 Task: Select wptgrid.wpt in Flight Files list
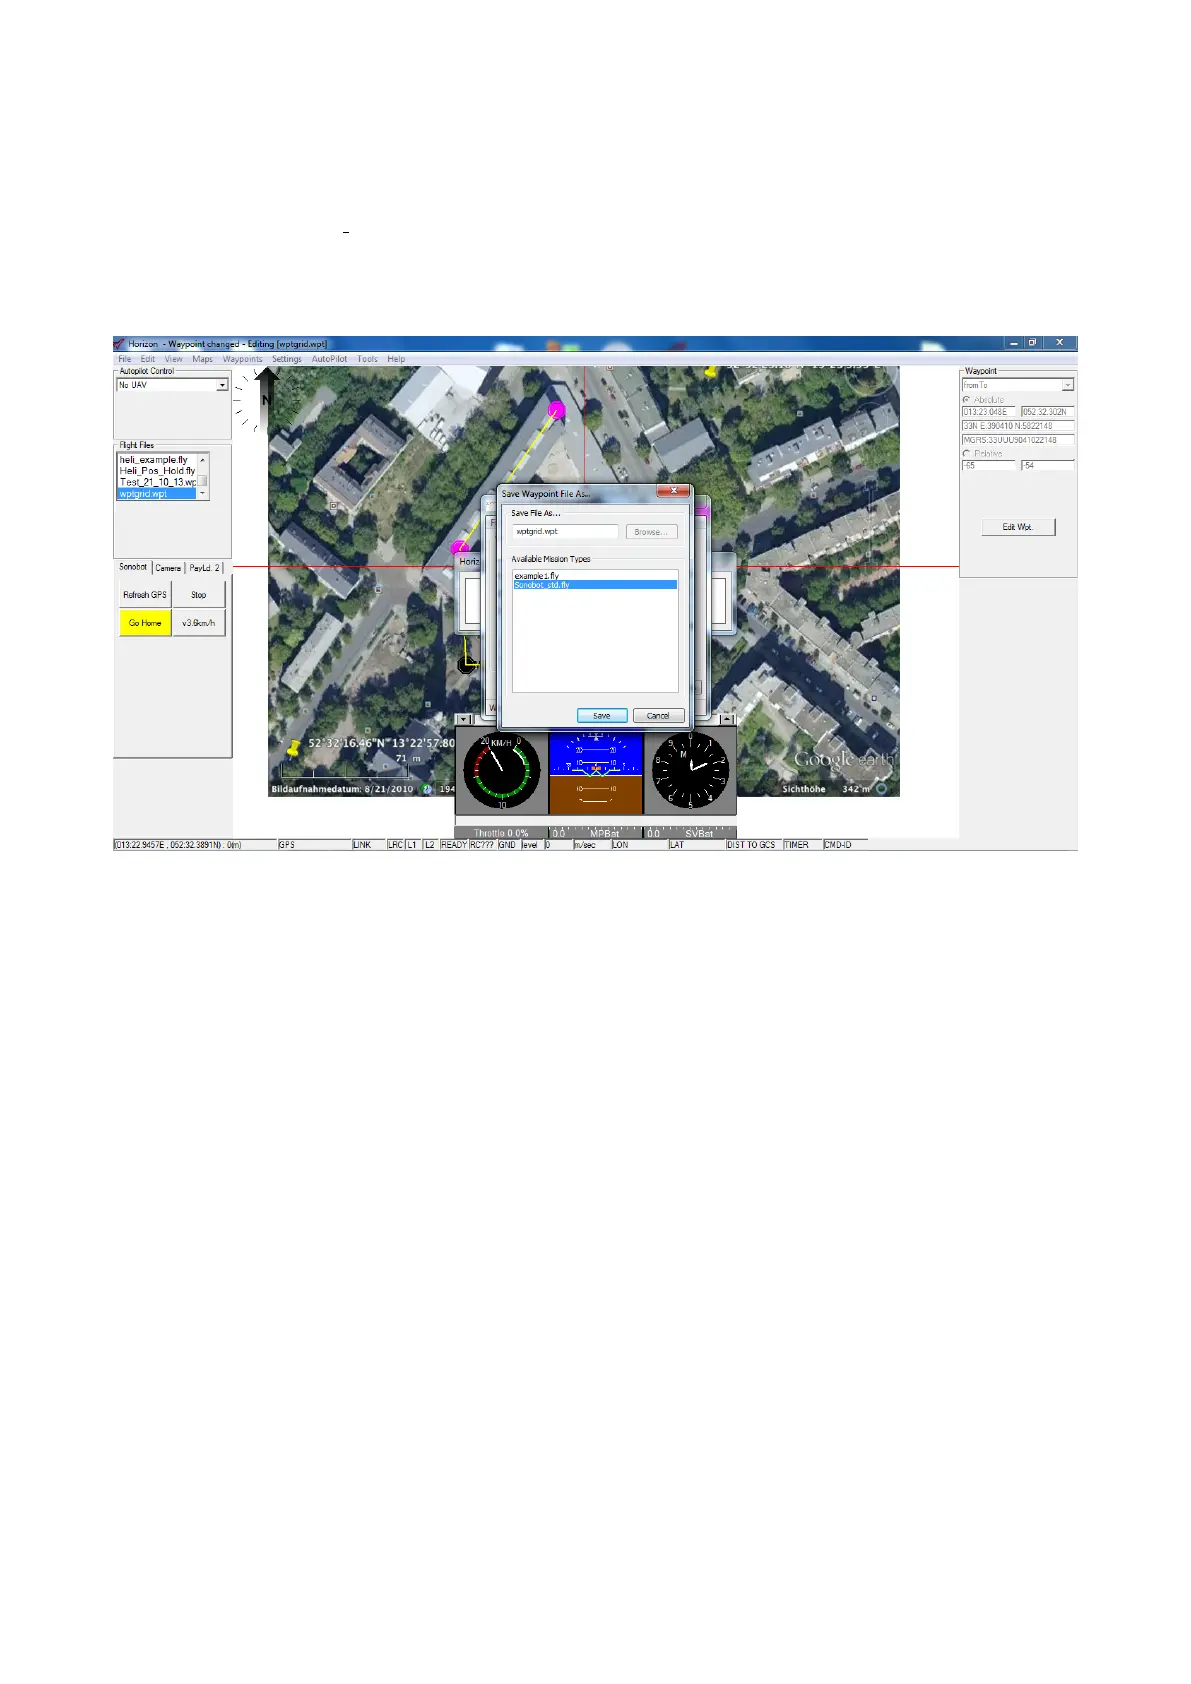pos(157,494)
